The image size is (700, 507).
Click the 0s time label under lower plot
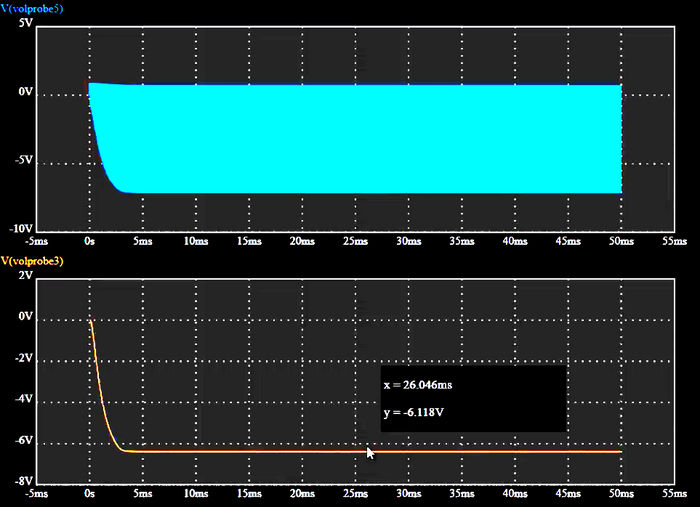[x=89, y=494]
